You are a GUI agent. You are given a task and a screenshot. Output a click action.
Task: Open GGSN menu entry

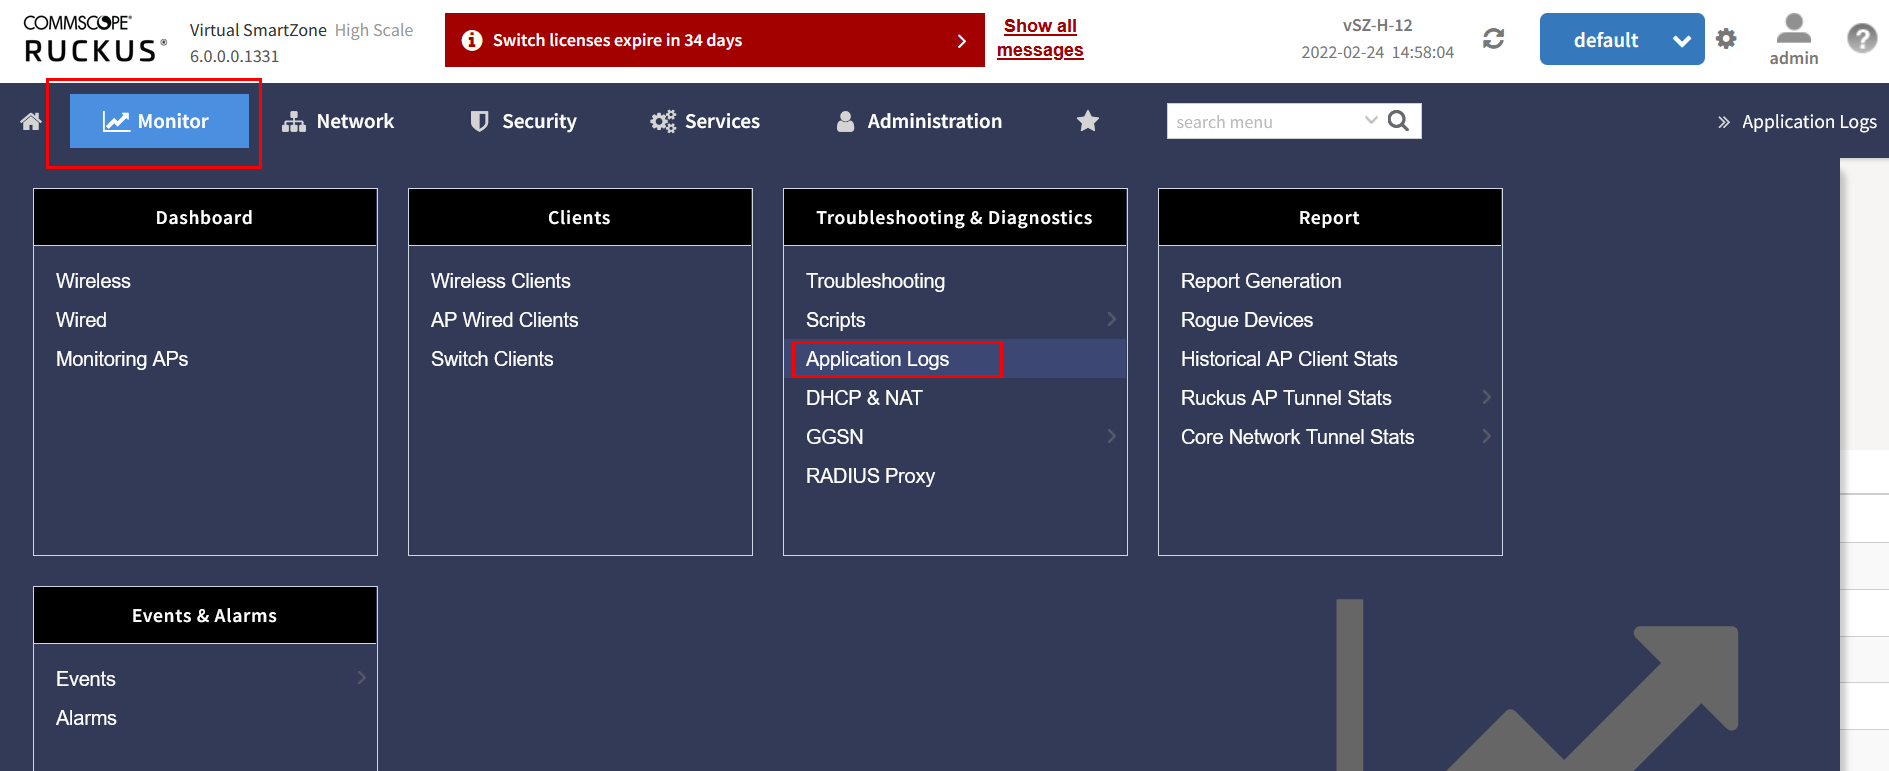pyautogui.click(x=835, y=437)
